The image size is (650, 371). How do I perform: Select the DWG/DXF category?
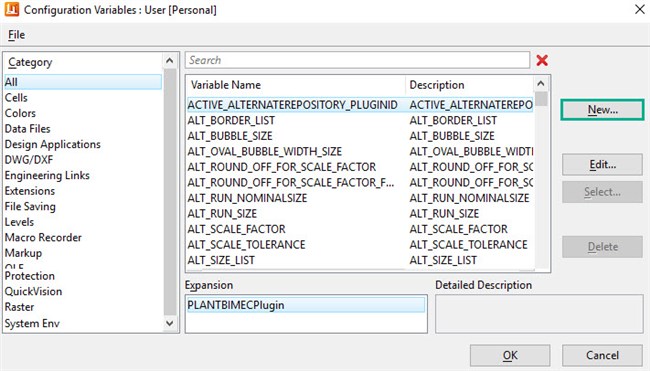click(x=29, y=160)
